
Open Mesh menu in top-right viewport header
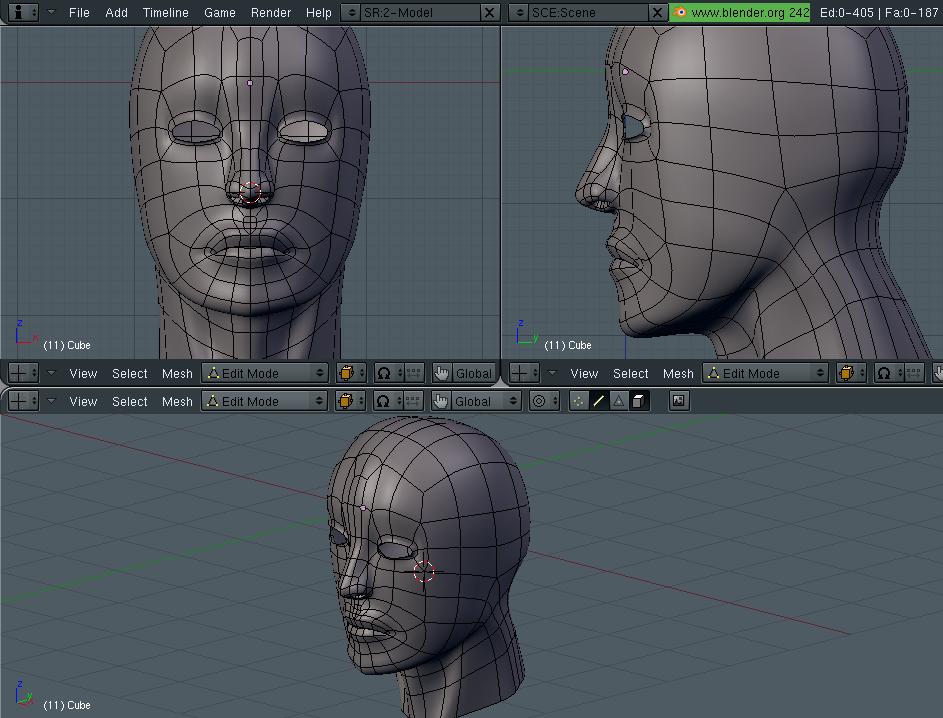[x=677, y=373]
